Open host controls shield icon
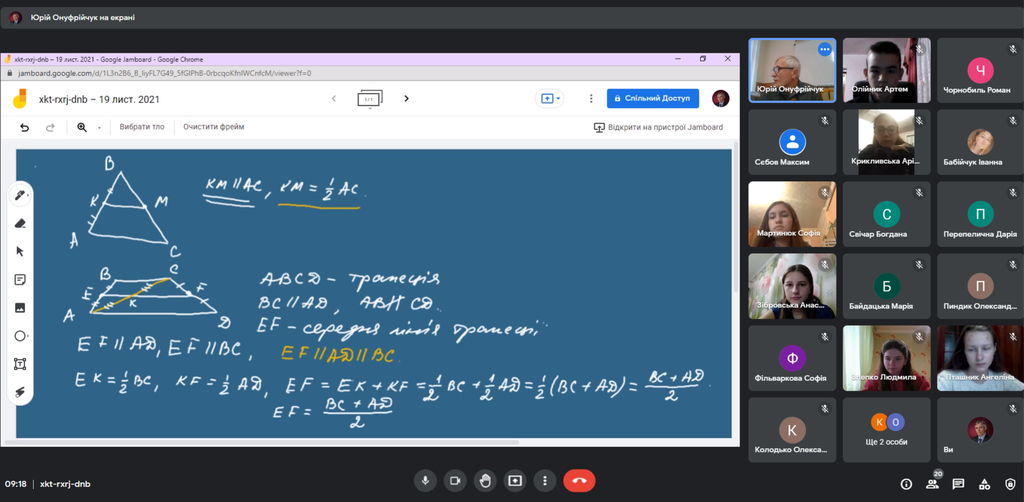The width and height of the screenshot is (1024, 502). (1010, 484)
